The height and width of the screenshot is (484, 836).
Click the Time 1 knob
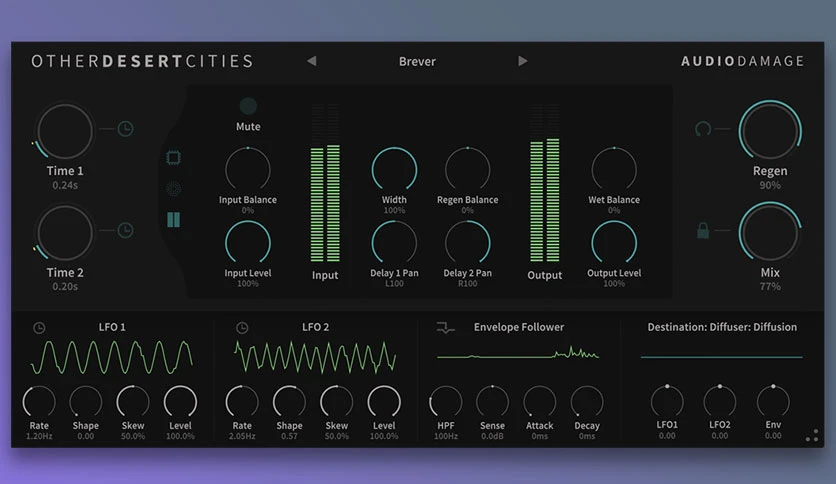65,131
